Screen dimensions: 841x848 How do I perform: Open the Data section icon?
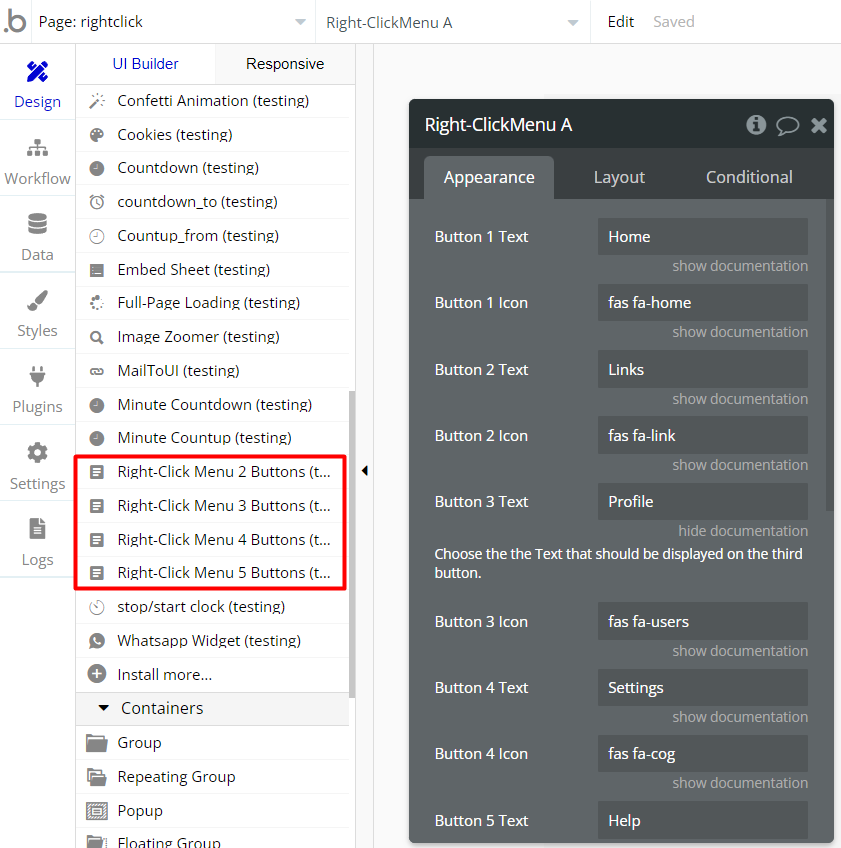pos(37,237)
